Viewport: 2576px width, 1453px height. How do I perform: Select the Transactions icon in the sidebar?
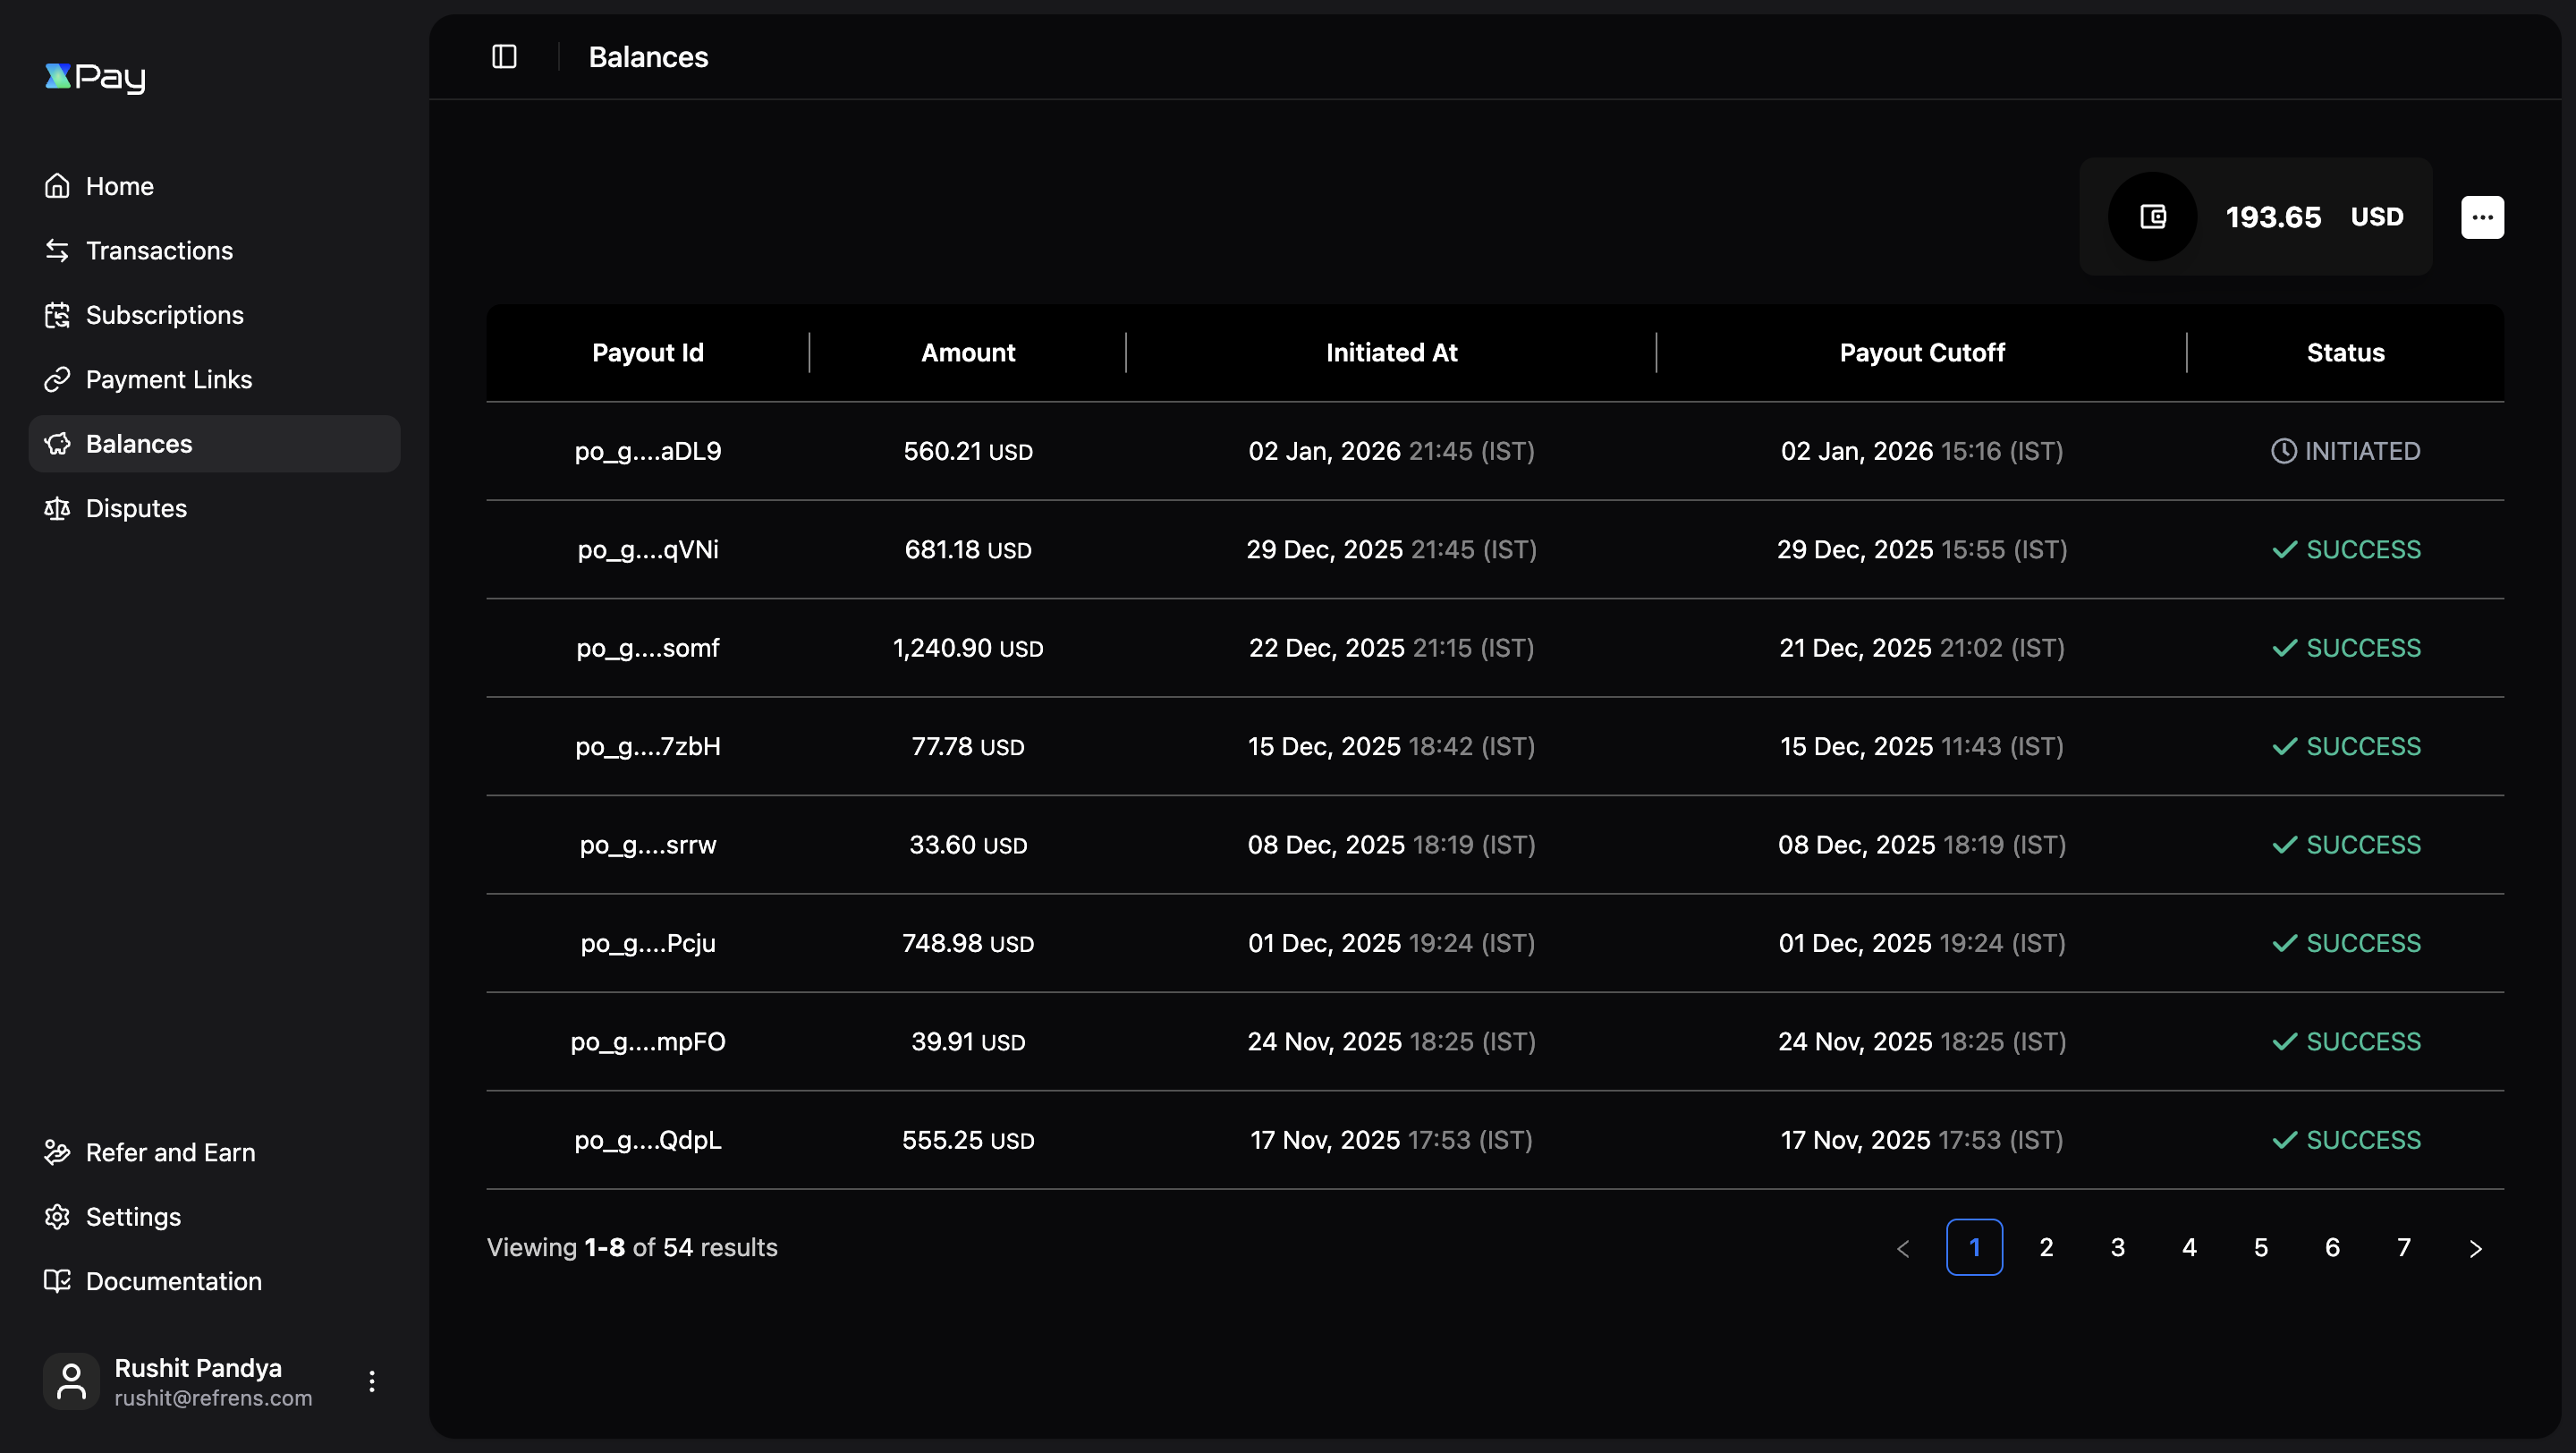point(57,250)
